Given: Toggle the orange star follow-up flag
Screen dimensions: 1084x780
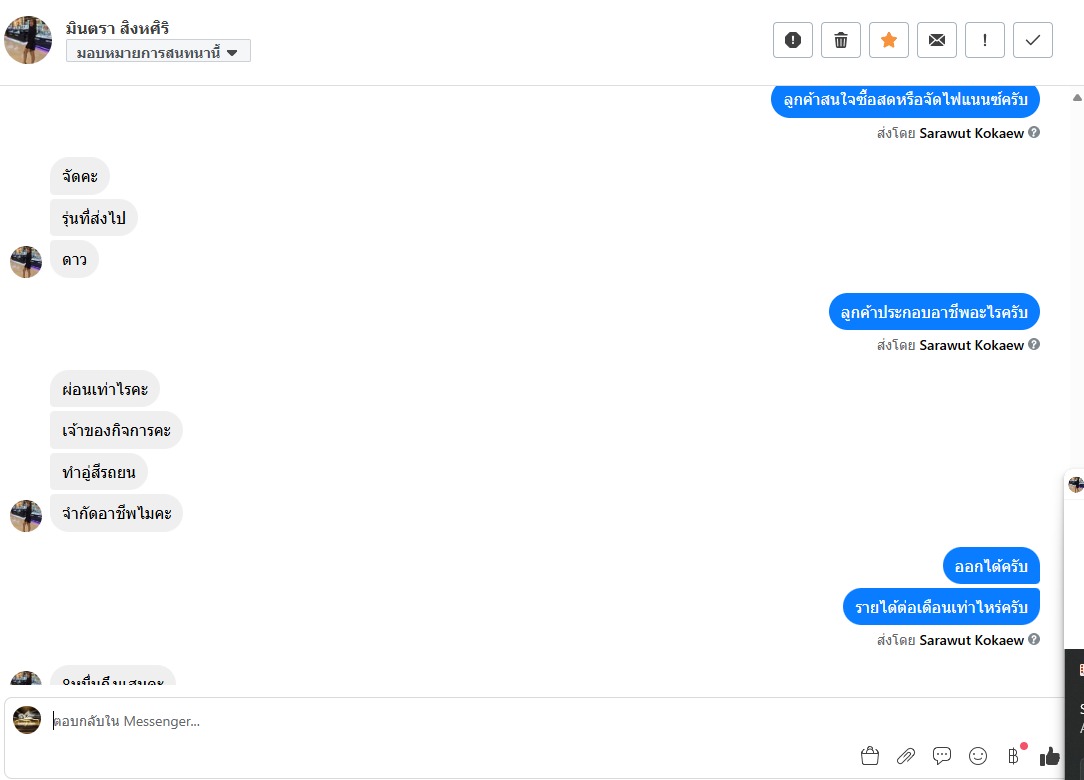Looking at the screenshot, I should 889,40.
